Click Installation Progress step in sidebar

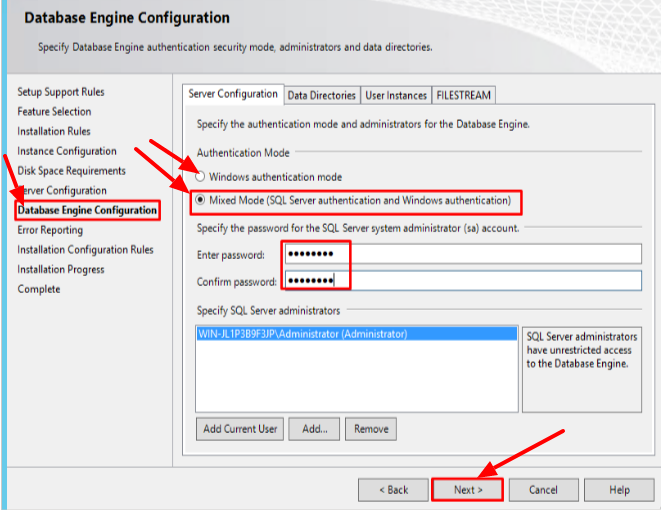pos(61,270)
